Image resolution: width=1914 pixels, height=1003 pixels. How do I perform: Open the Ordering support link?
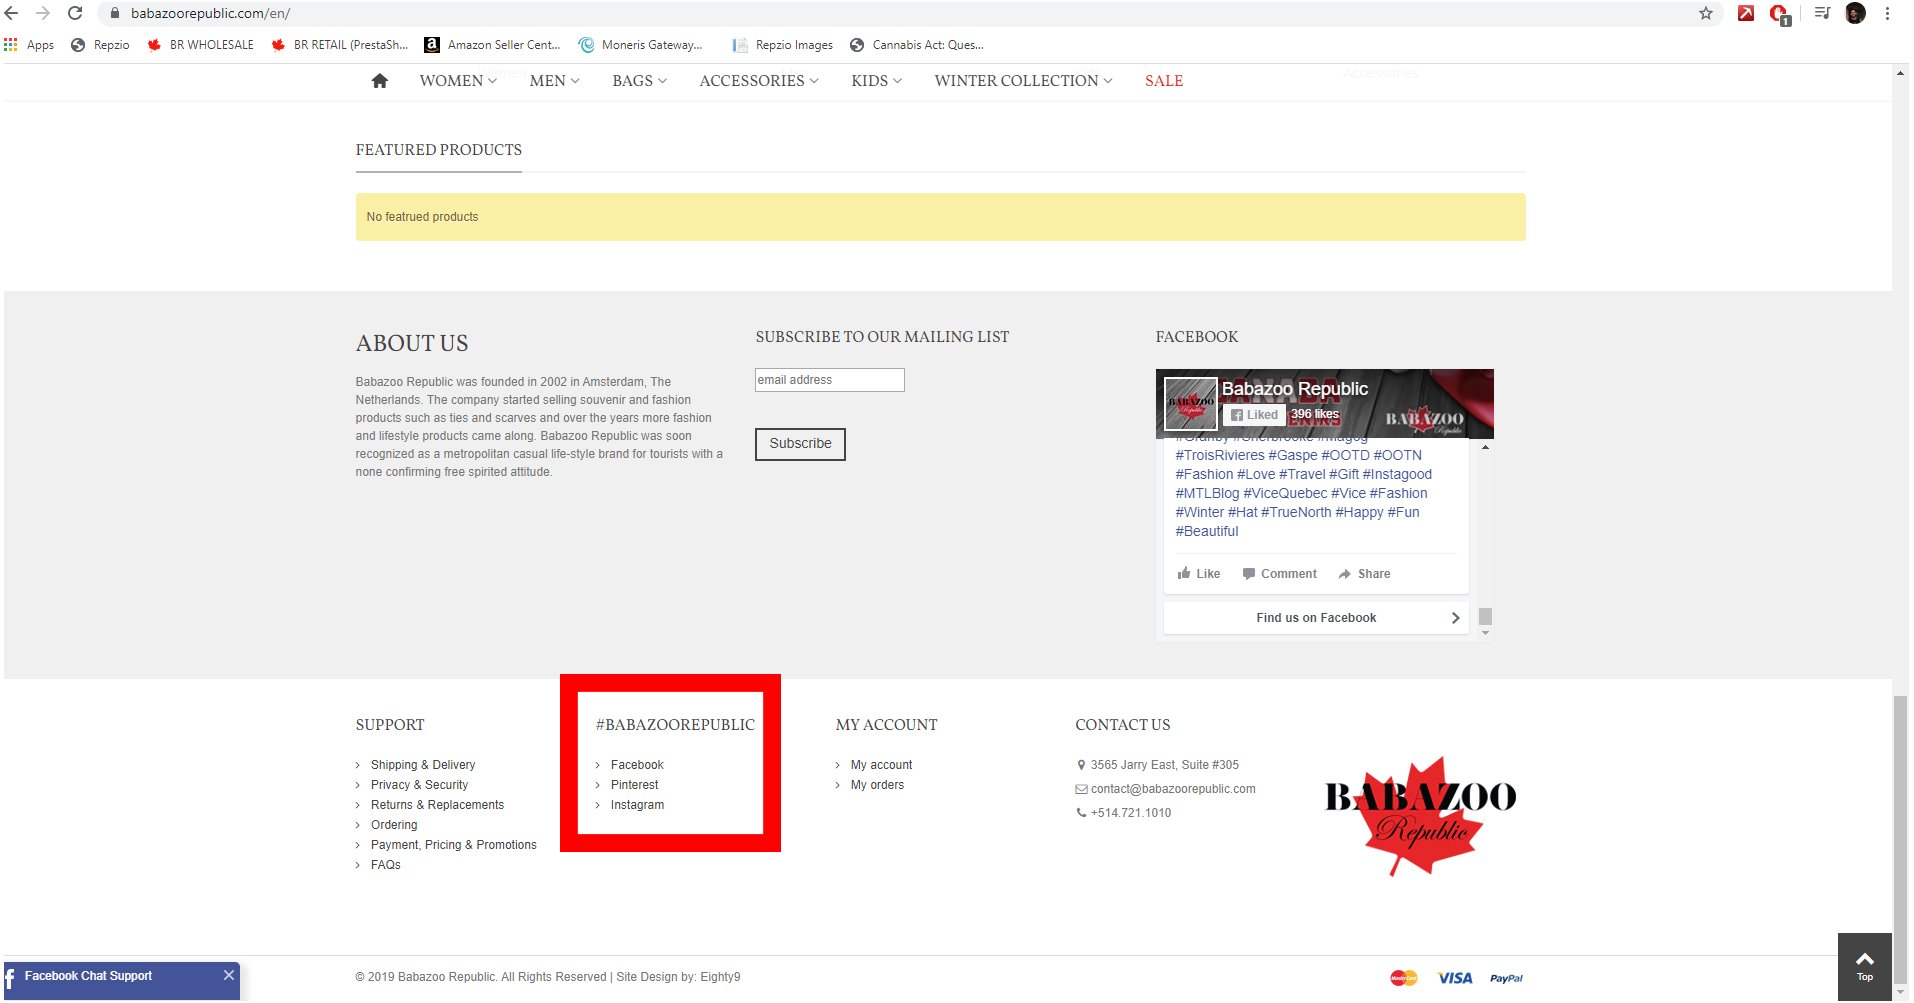coord(394,825)
